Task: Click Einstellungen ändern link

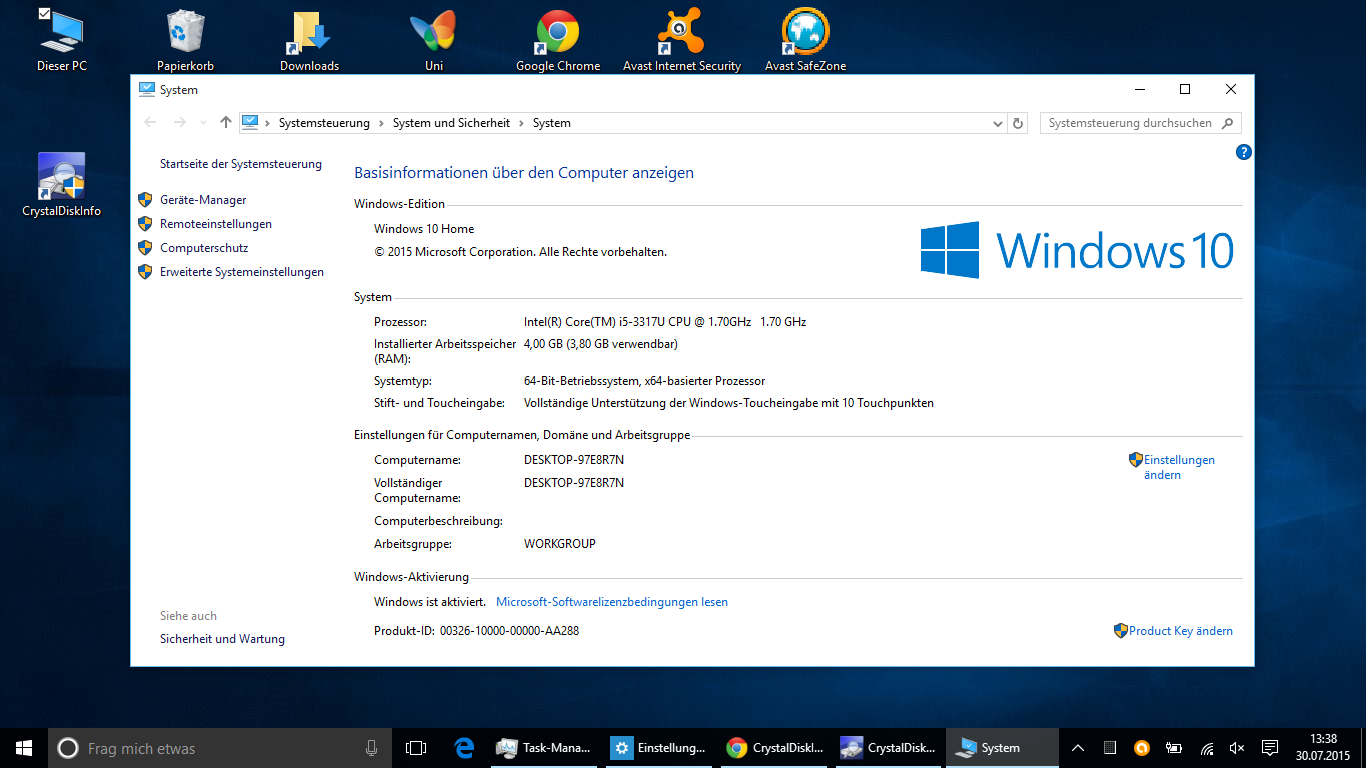Action: tap(1179, 467)
